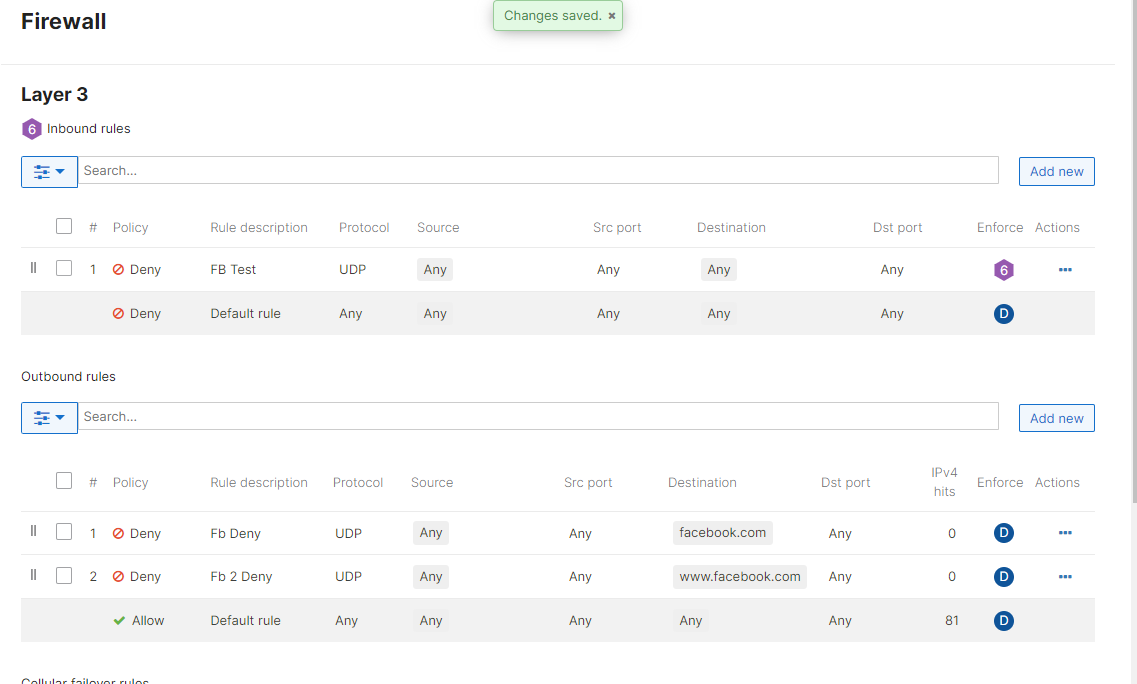1137x684 pixels.
Task: Open actions menu for FB Test rule
Action: [x=1064, y=270]
